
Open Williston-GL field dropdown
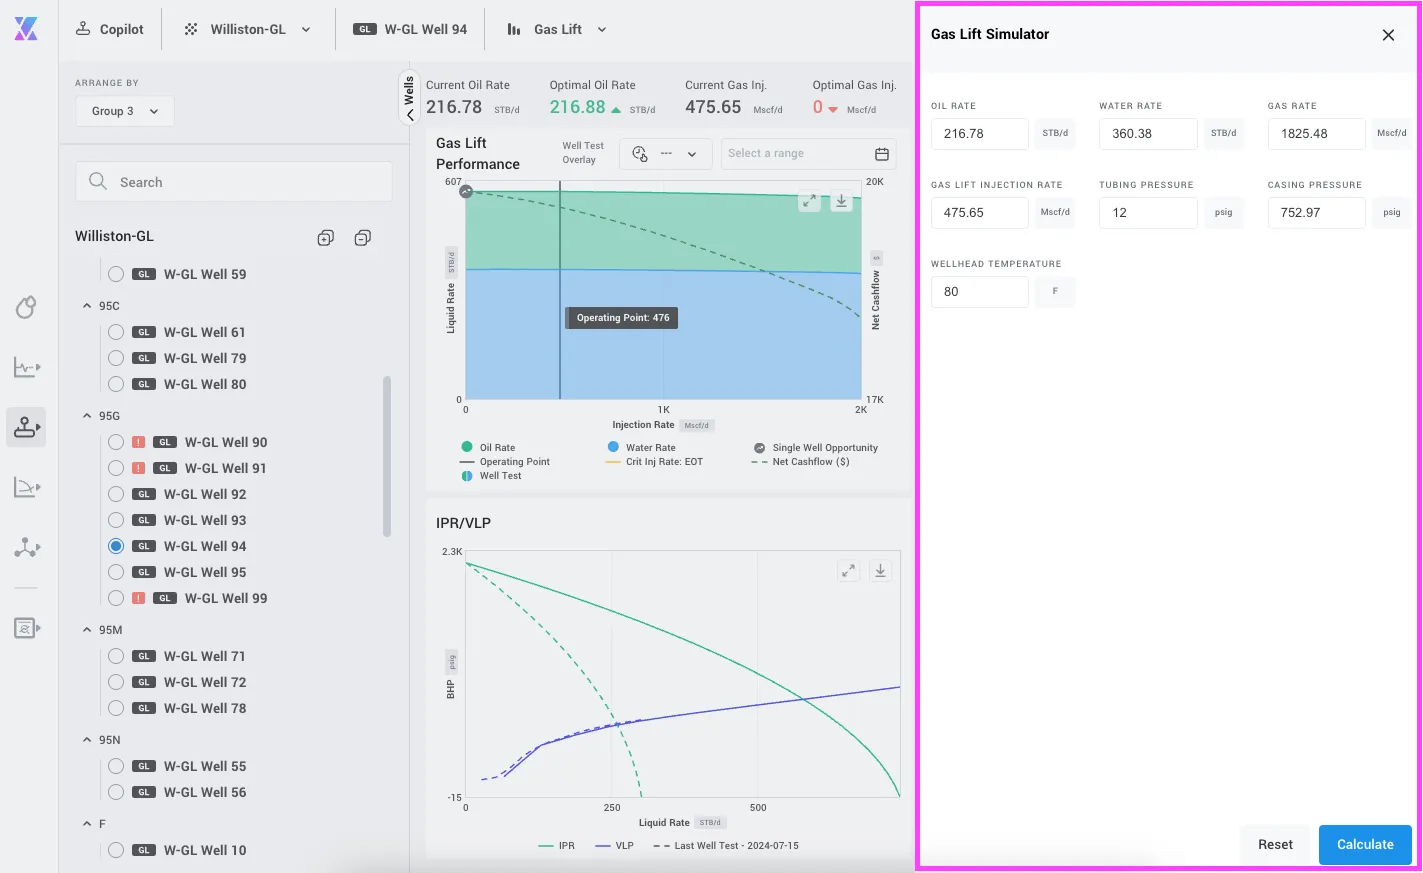(248, 29)
